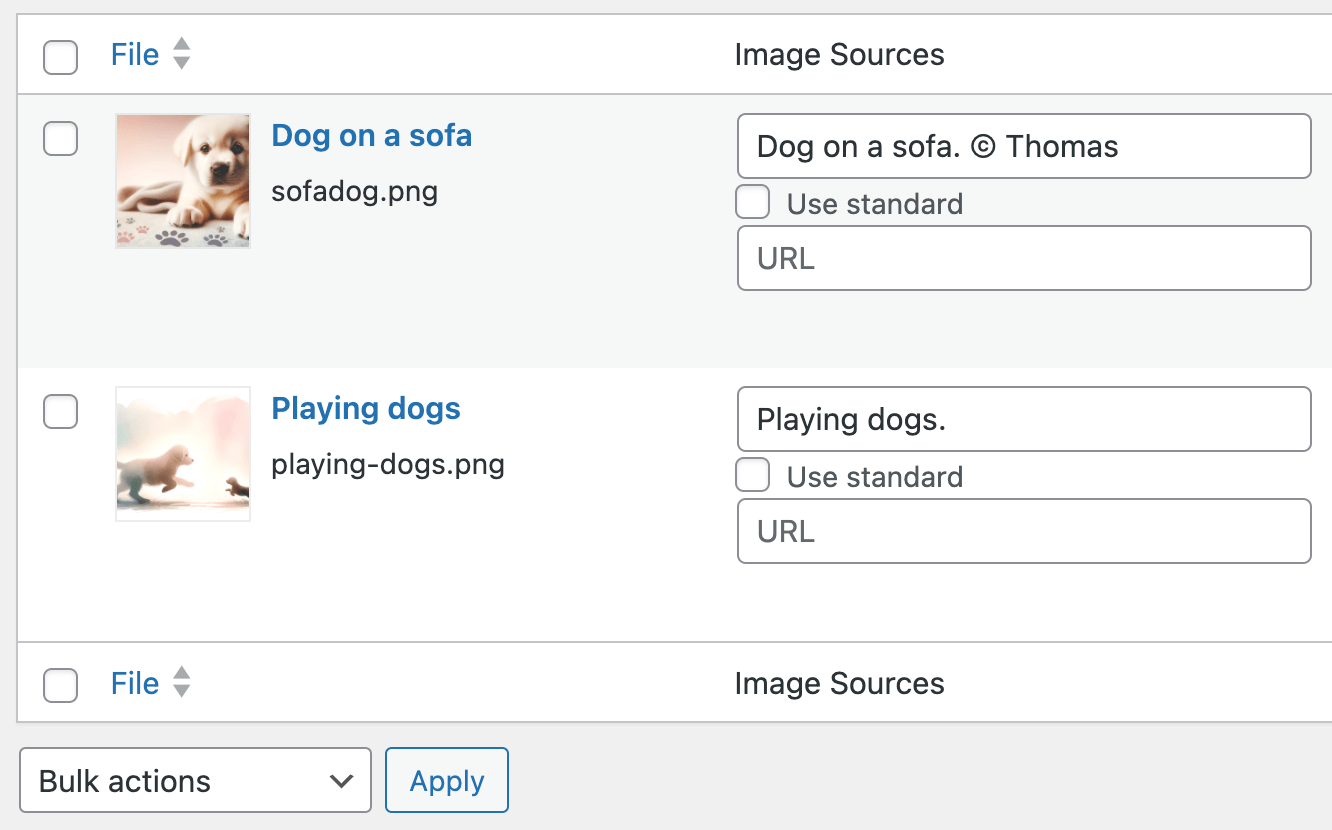Click the Dog on a sofa source field
1332x830 pixels.
coord(1023,147)
